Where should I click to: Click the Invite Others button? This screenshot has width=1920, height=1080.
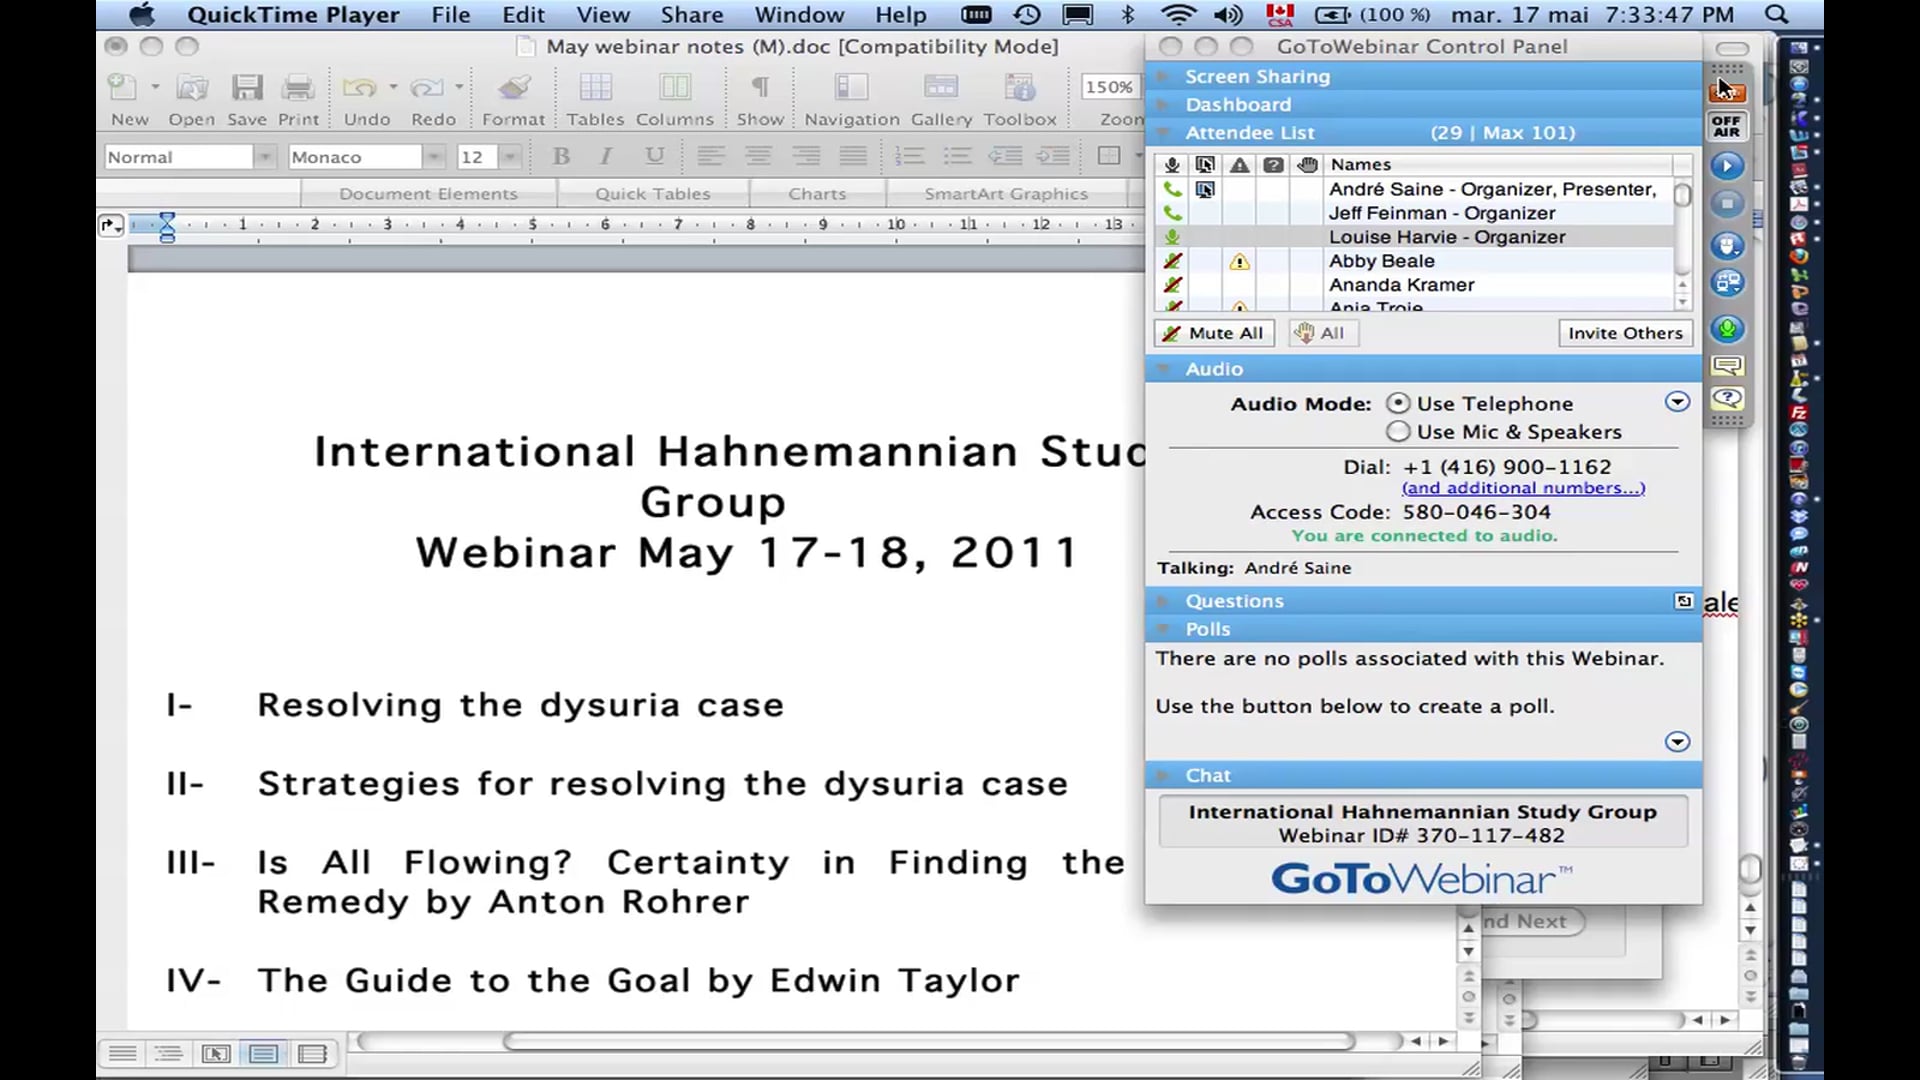tap(1624, 333)
